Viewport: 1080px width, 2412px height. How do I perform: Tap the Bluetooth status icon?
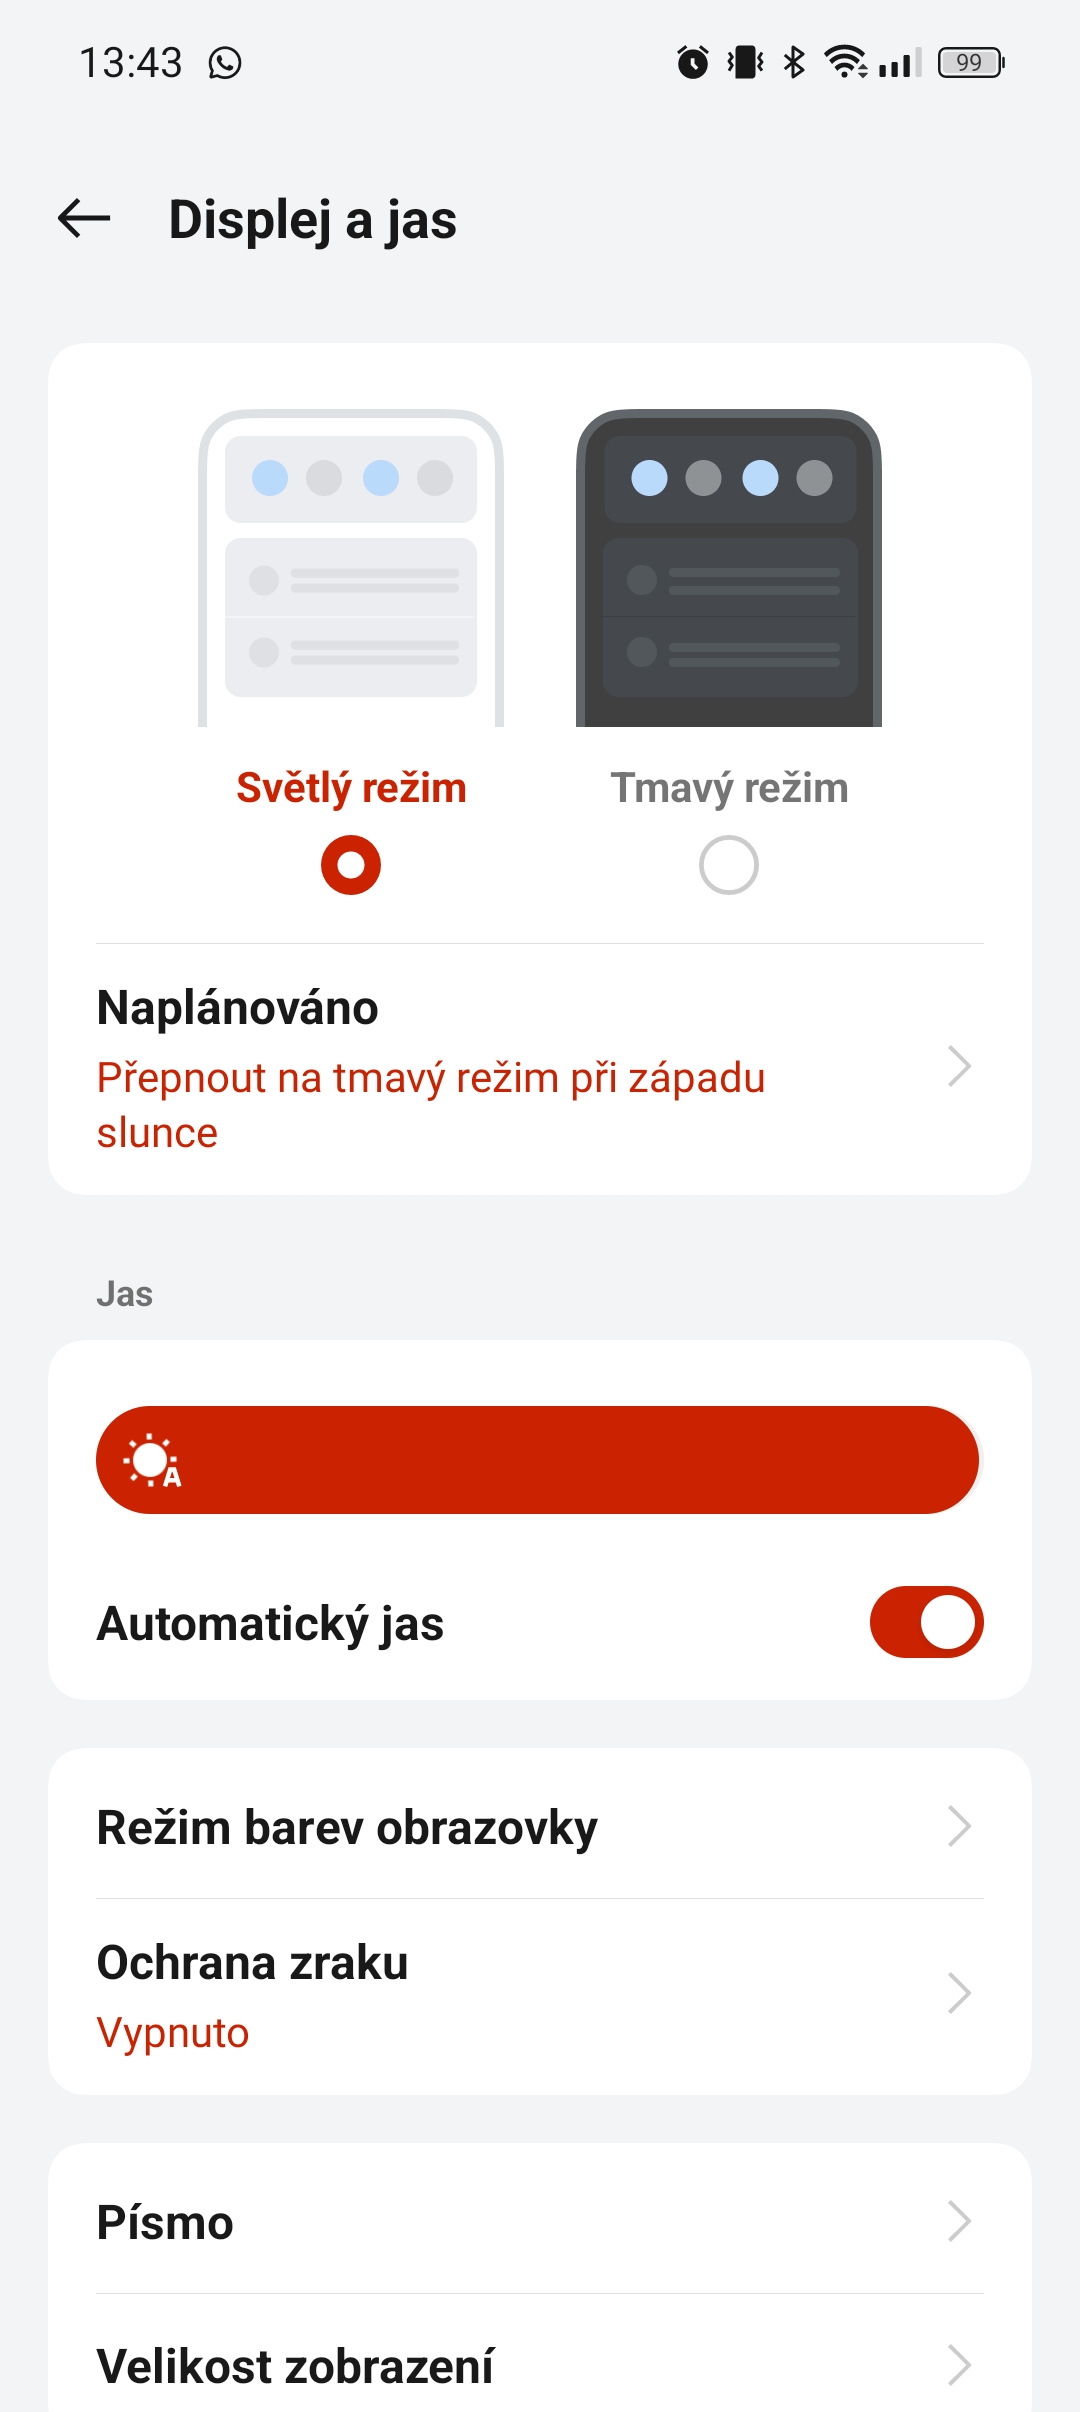click(x=794, y=63)
